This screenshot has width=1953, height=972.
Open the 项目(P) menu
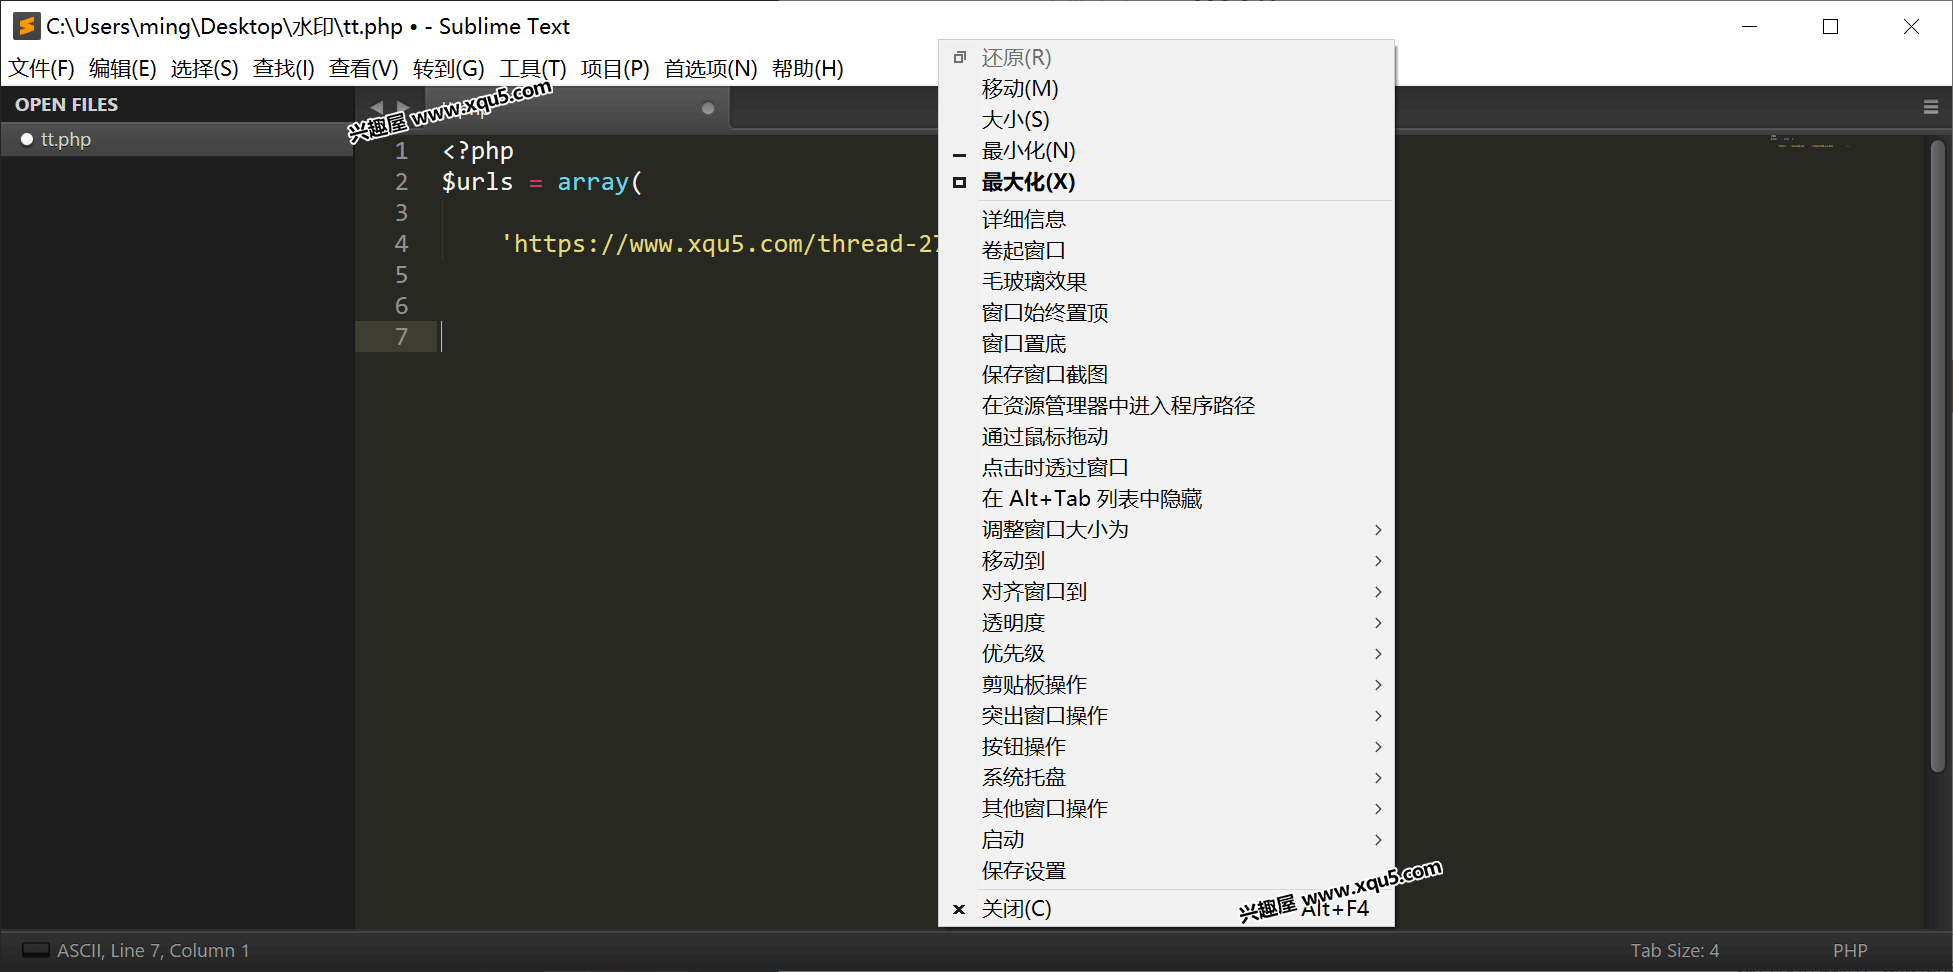click(615, 68)
